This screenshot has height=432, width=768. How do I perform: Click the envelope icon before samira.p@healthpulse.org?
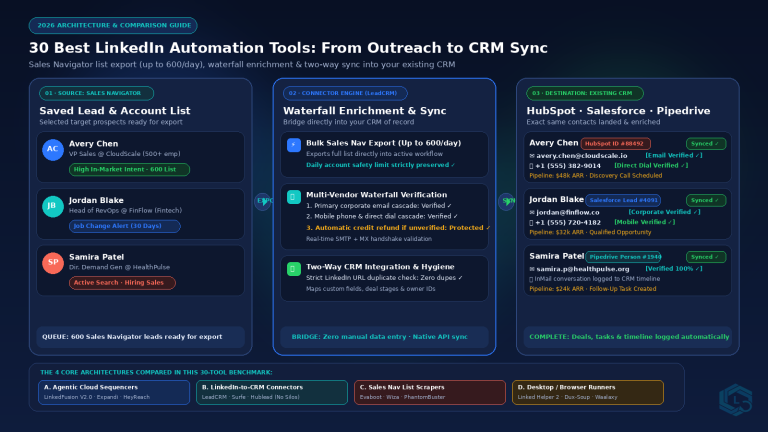coord(532,269)
